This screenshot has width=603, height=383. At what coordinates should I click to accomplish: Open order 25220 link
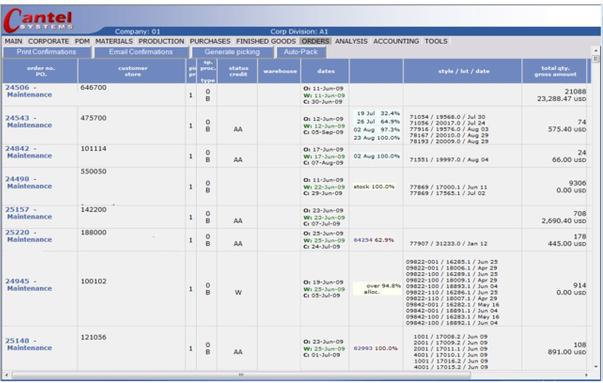coord(17,232)
